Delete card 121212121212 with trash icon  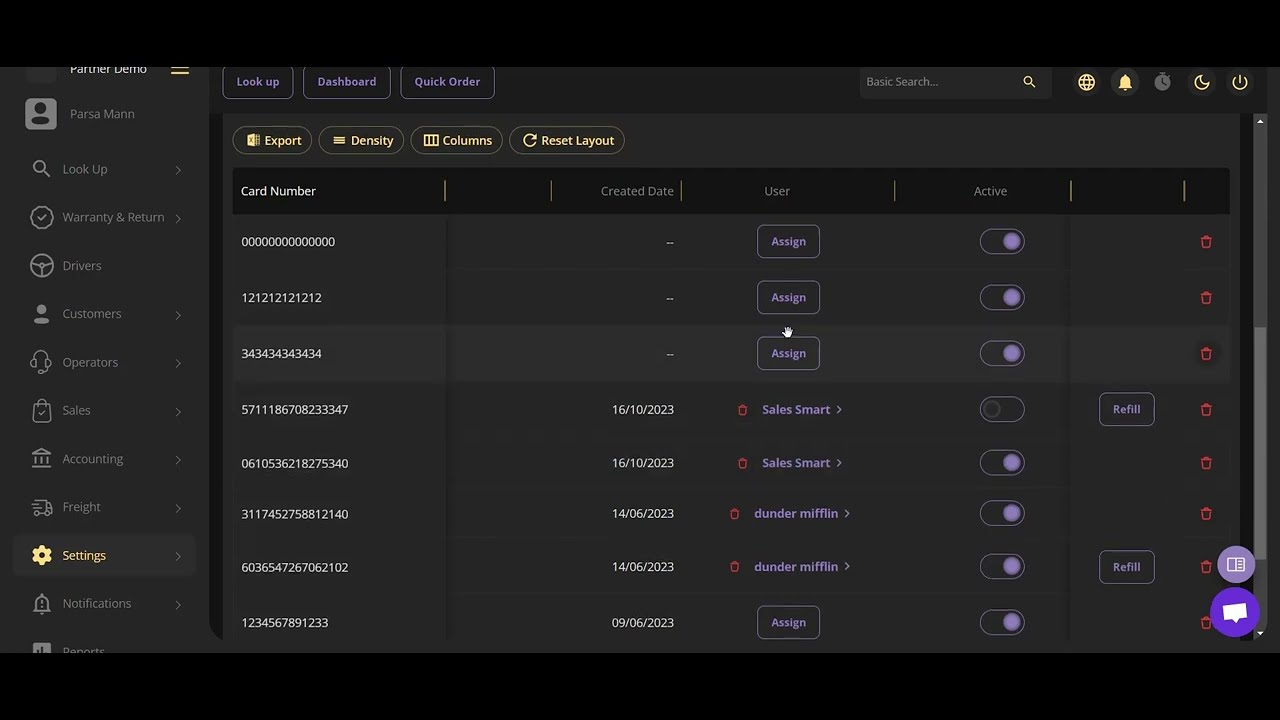[1206, 298]
